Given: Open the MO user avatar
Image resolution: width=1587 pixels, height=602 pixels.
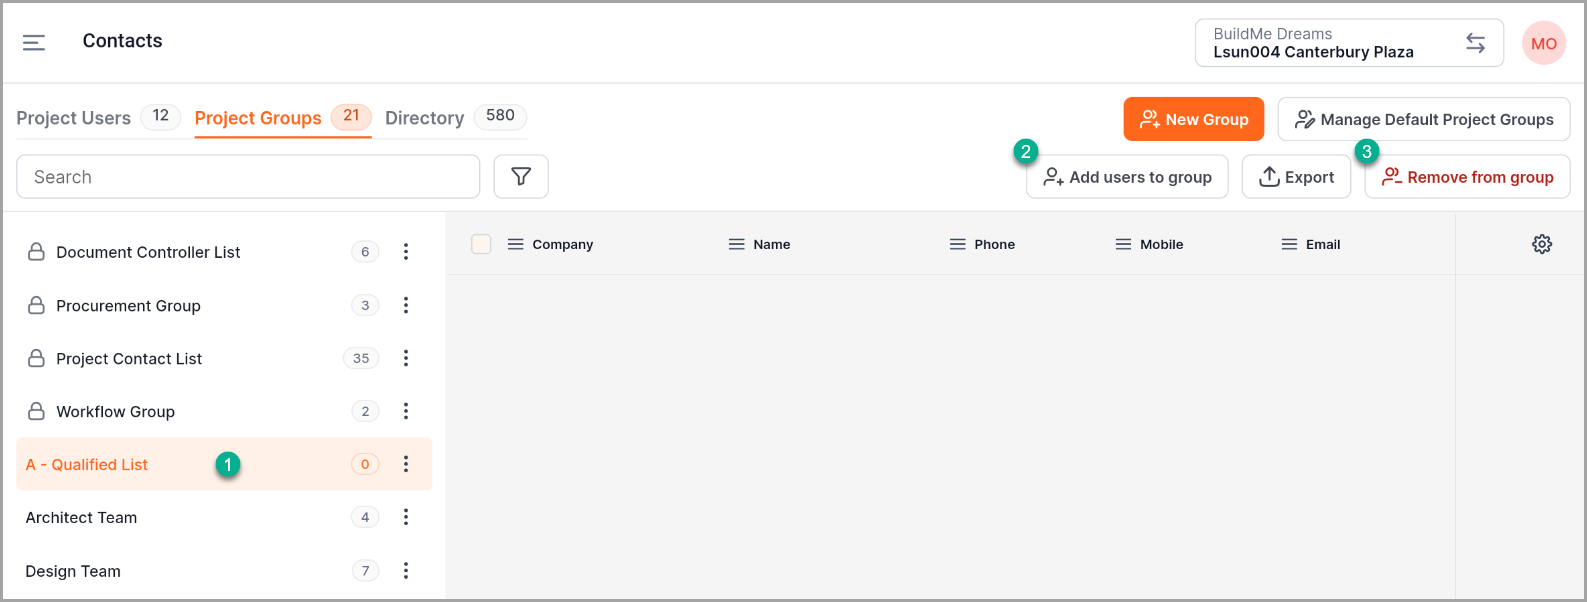Looking at the screenshot, I should pos(1543,44).
